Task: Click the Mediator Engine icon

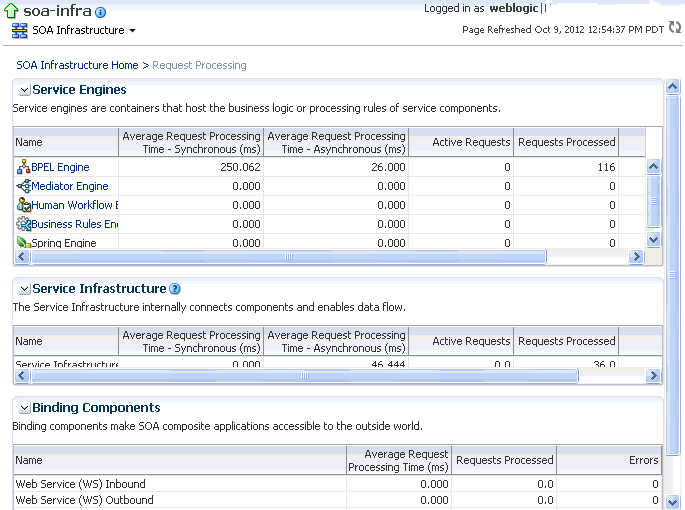Action: (x=23, y=186)
